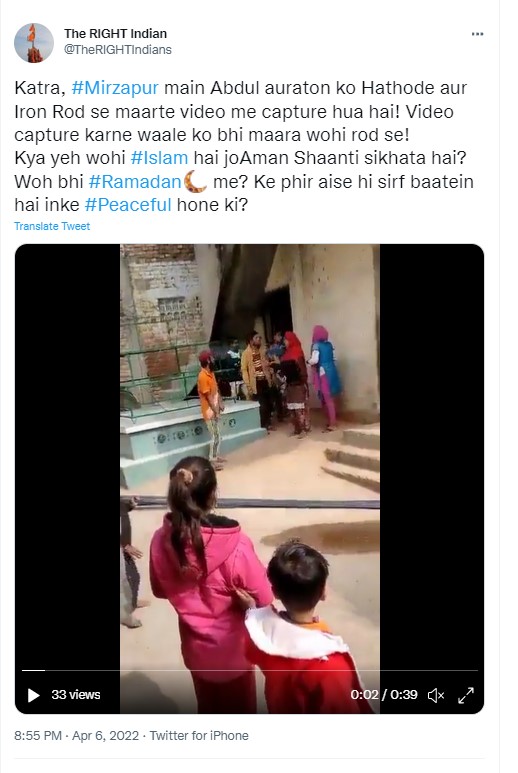This screenshot has width=518, height=773.
Task: Open the #Islam hashtag
Action: click(159, 158)
